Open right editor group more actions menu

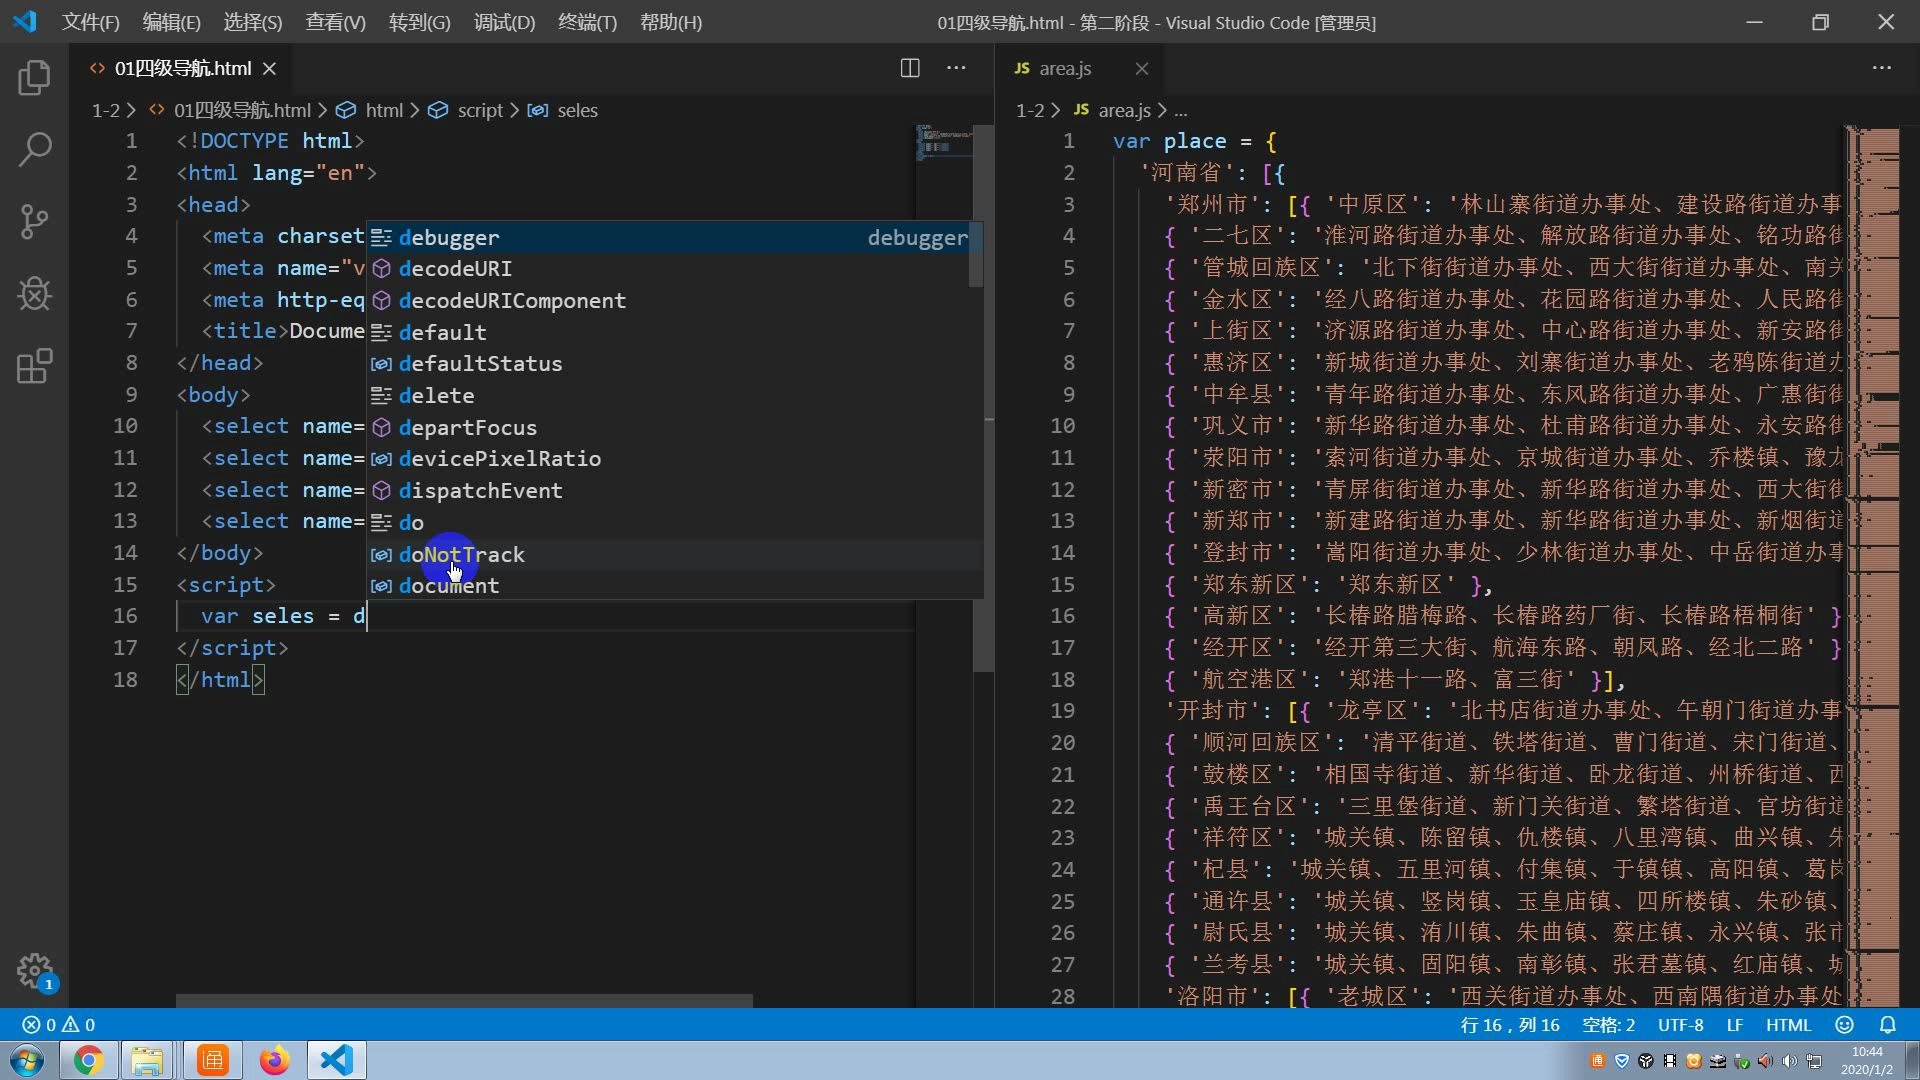(1882, 68)
